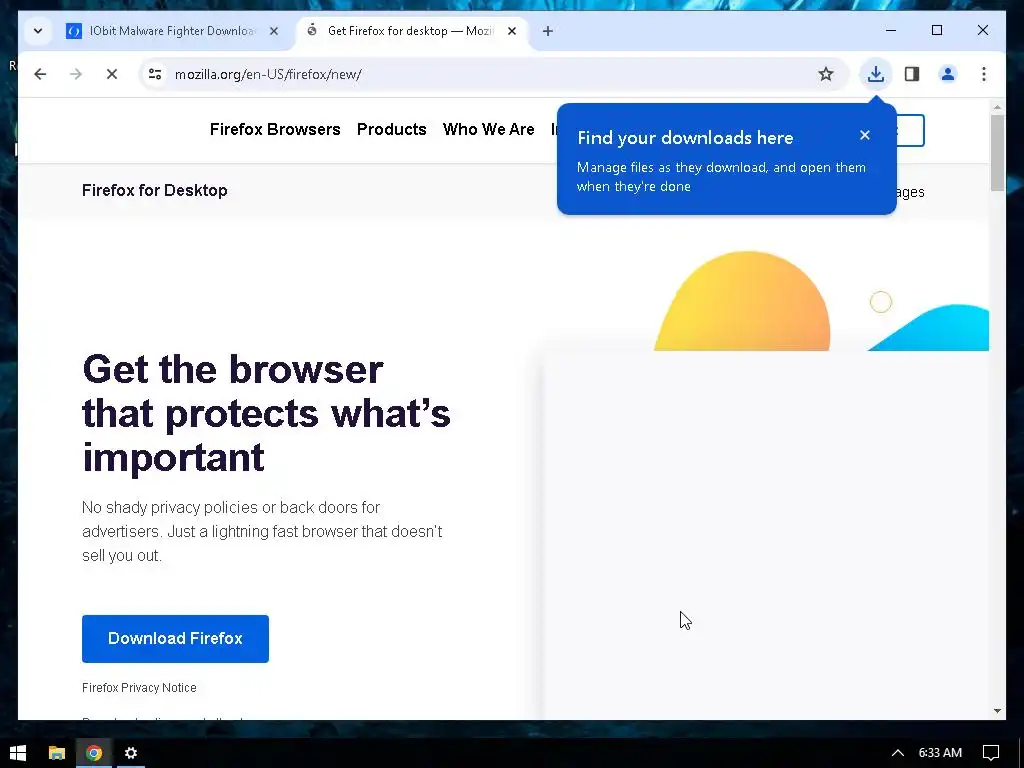Go back to previous page

40,74
